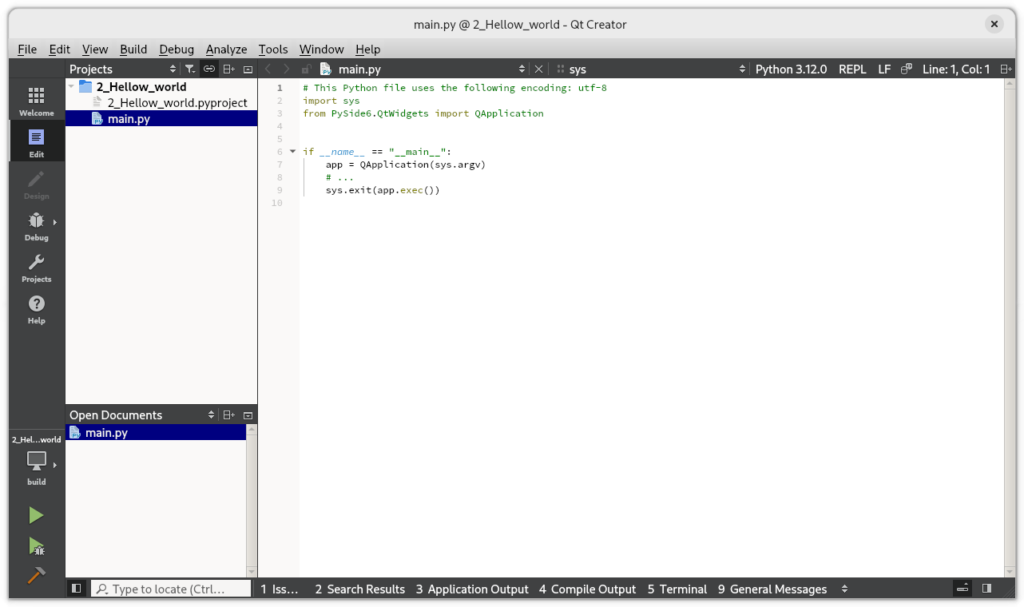Screen dimensions: 1024x607
Task: Switch to Welcome mode
Action: coord(36,101)
